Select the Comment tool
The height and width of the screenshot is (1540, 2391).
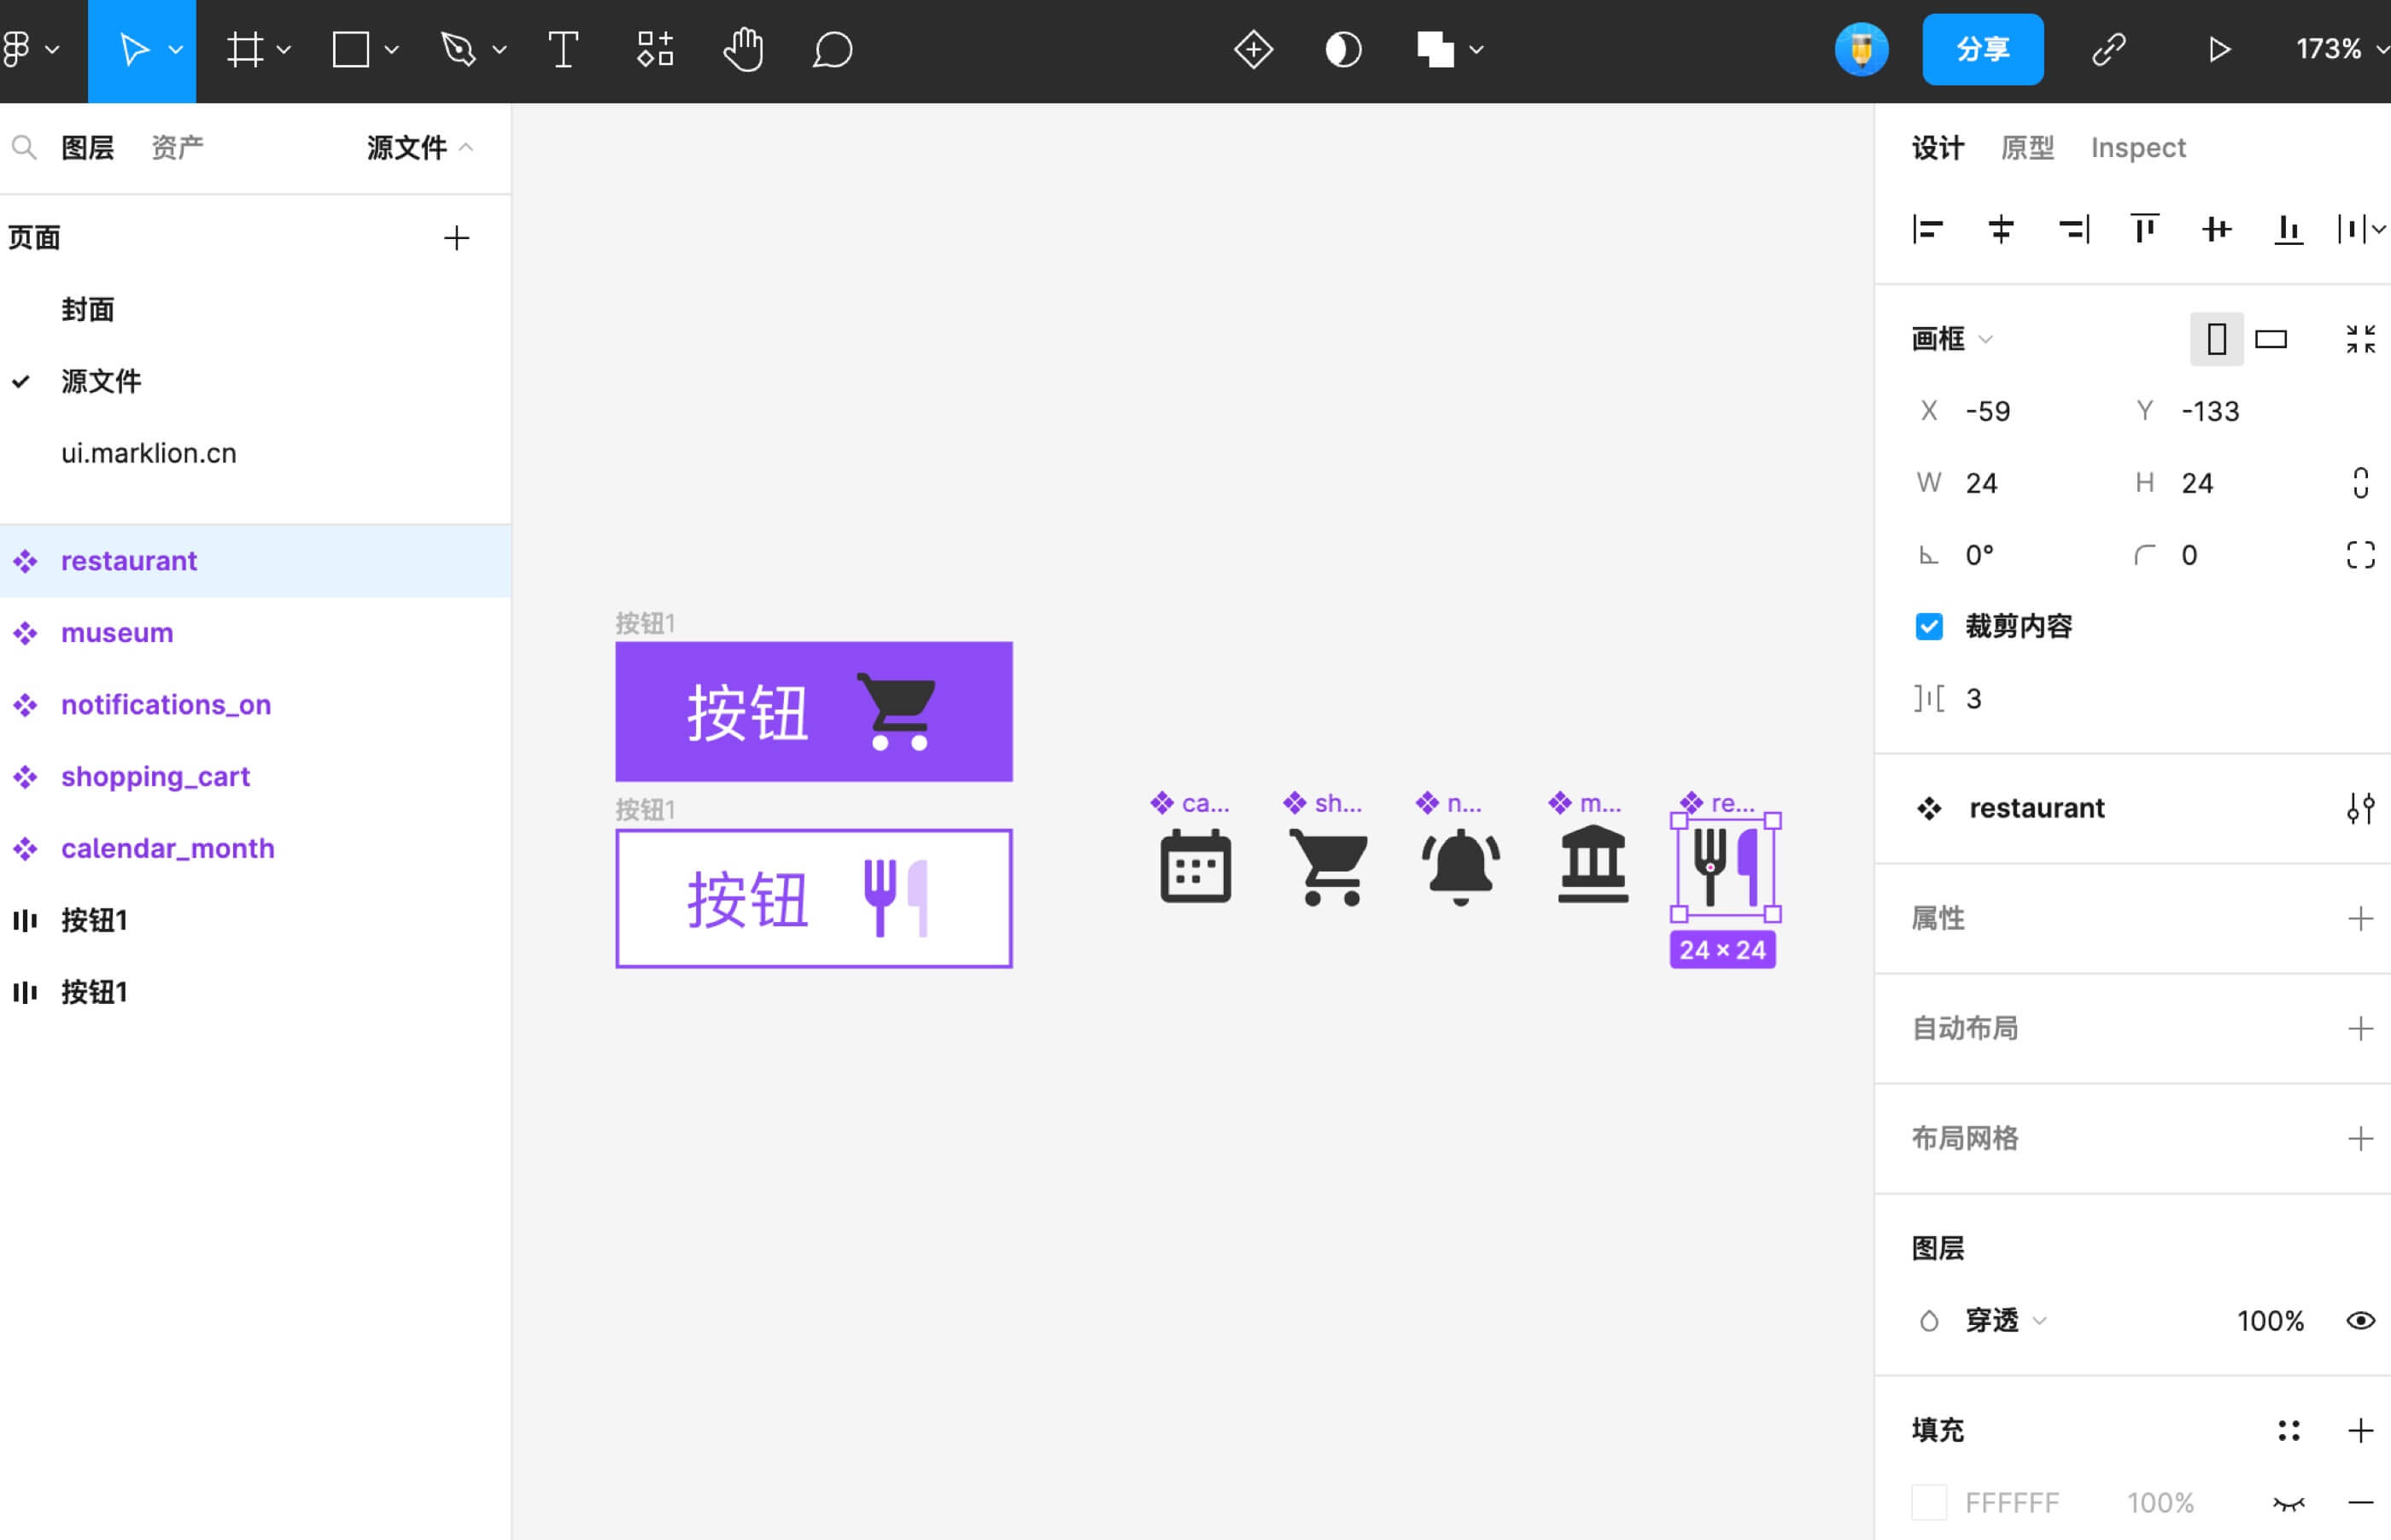click(x=832, y=49)
